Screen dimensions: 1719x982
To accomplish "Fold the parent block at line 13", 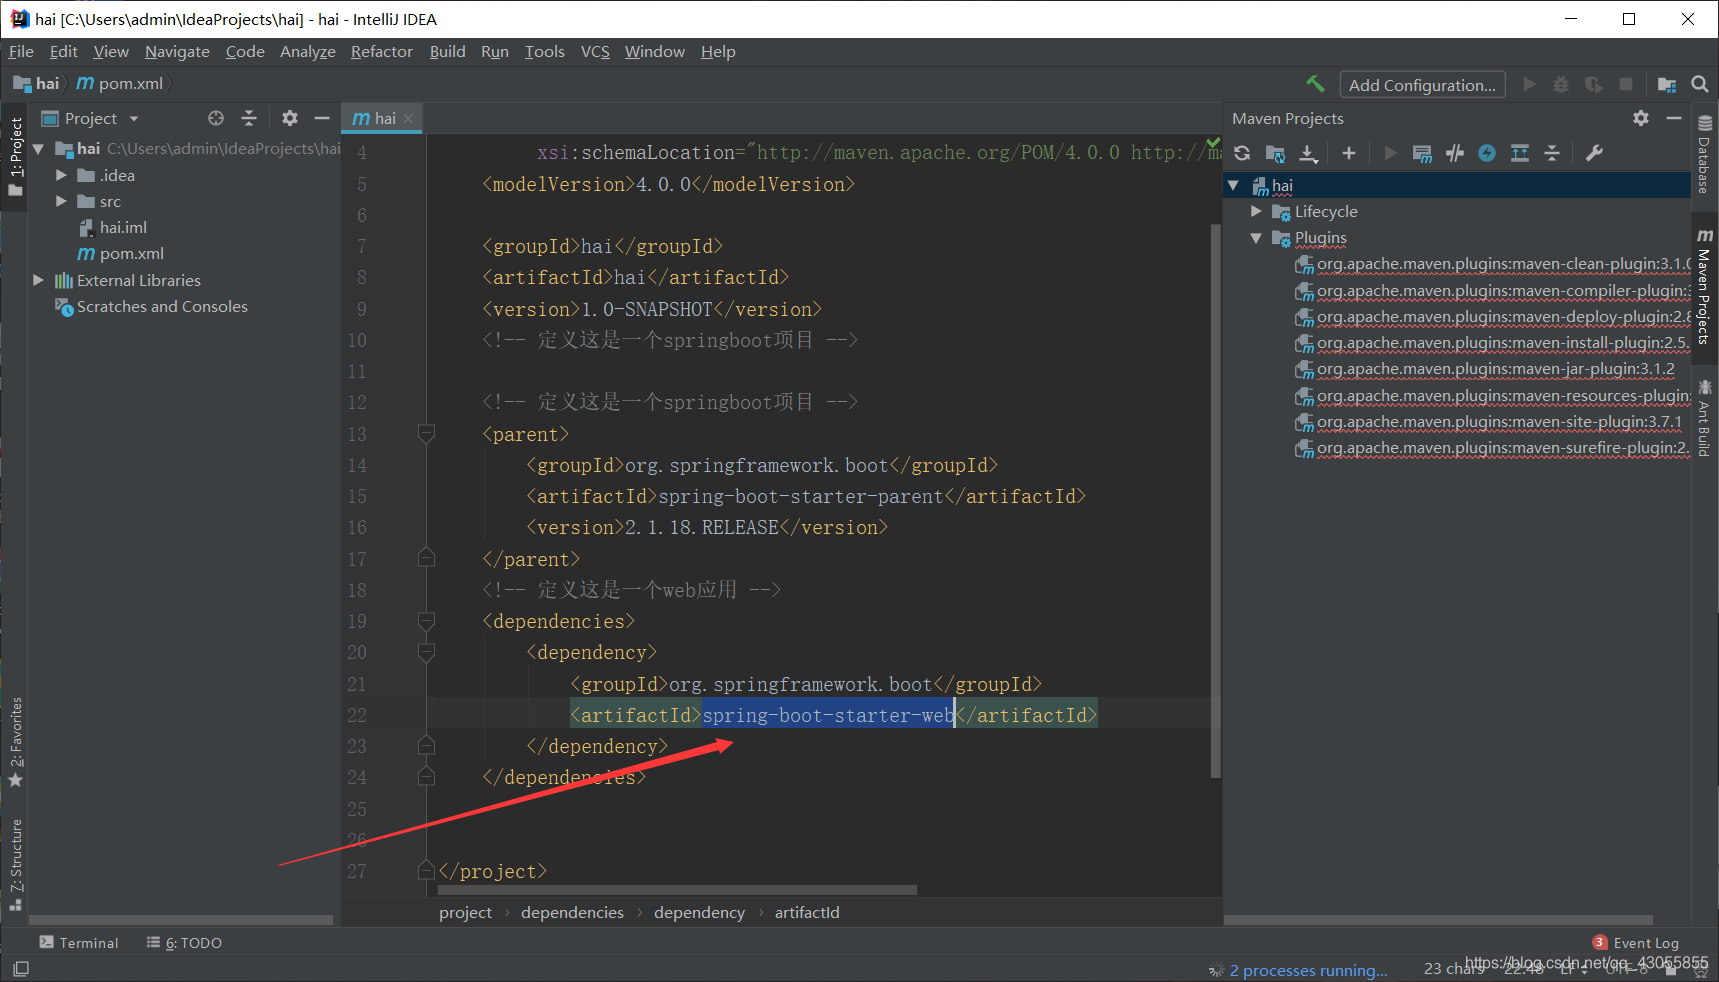I will click(426, 434).
